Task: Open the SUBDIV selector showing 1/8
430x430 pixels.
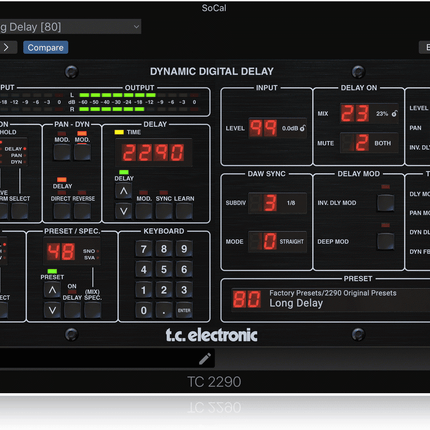Action: pyautogui.click(x=277, y=203)
